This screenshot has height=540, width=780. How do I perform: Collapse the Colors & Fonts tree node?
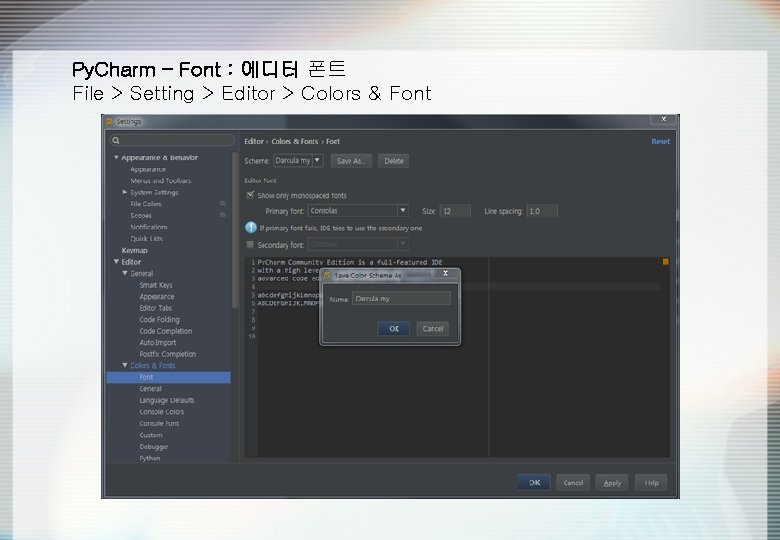(125, 365)
